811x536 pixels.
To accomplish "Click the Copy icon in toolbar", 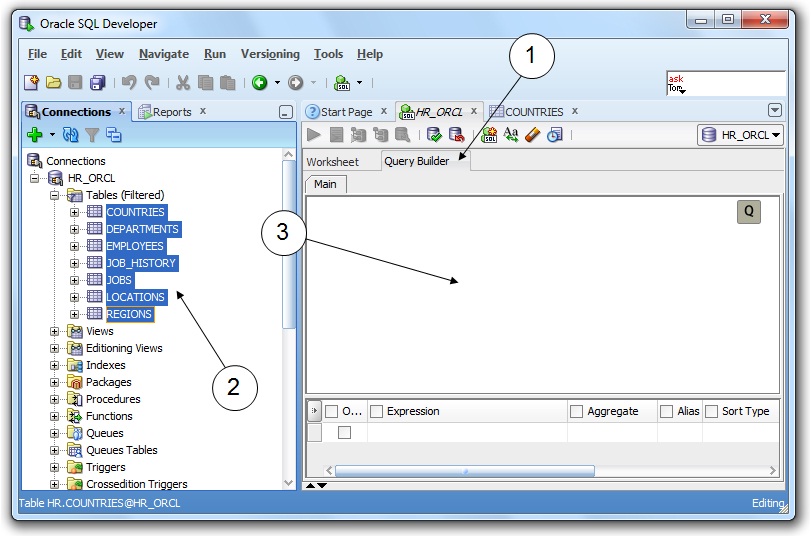I will (205, 83).
